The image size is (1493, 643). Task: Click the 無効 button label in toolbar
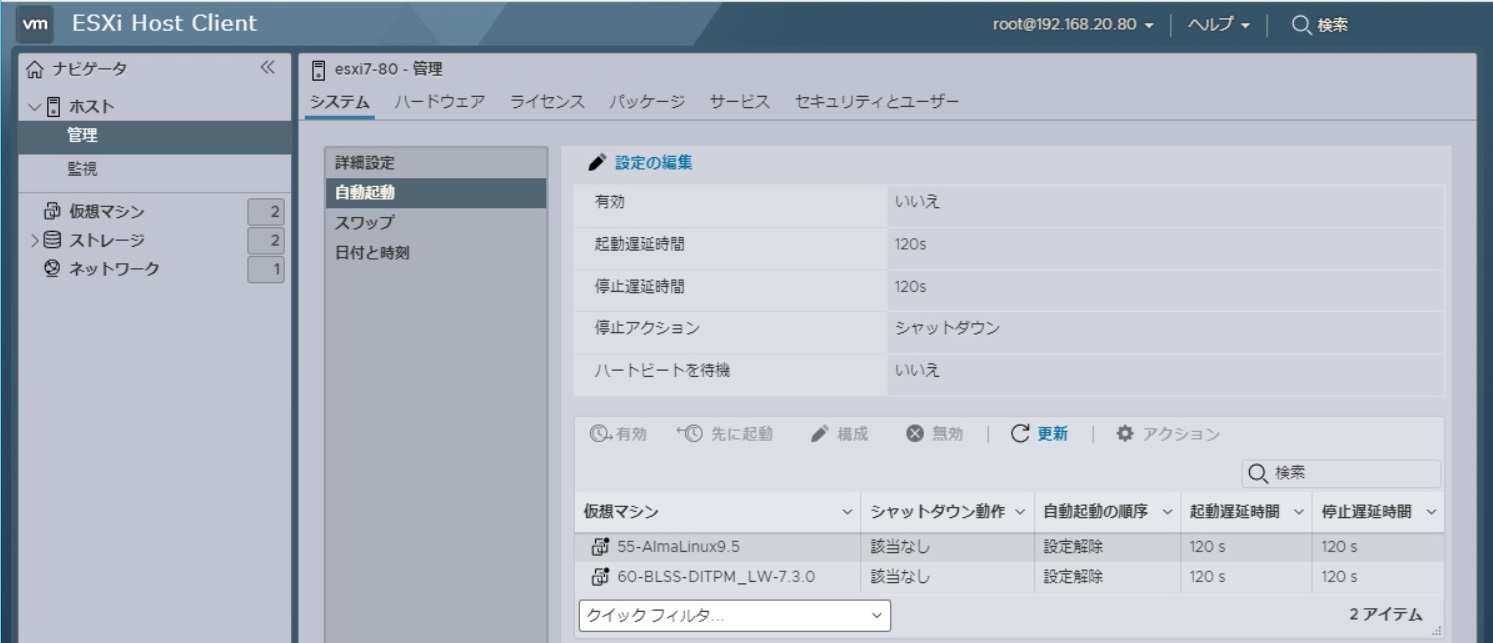coord(947,434)
